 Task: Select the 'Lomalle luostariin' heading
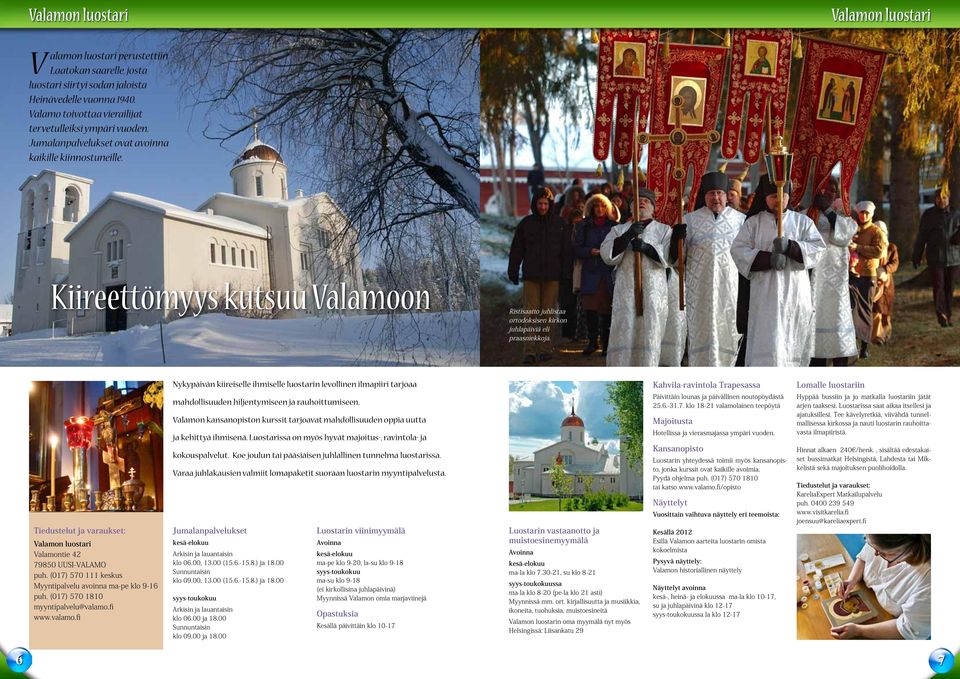831,385
